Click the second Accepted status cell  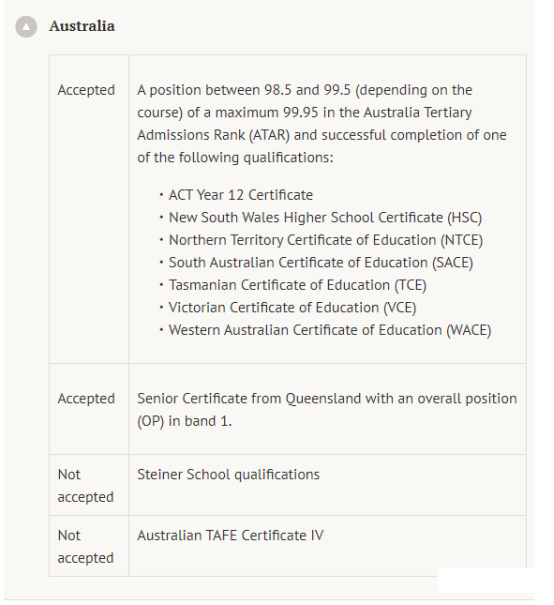(x=86, y=399)
